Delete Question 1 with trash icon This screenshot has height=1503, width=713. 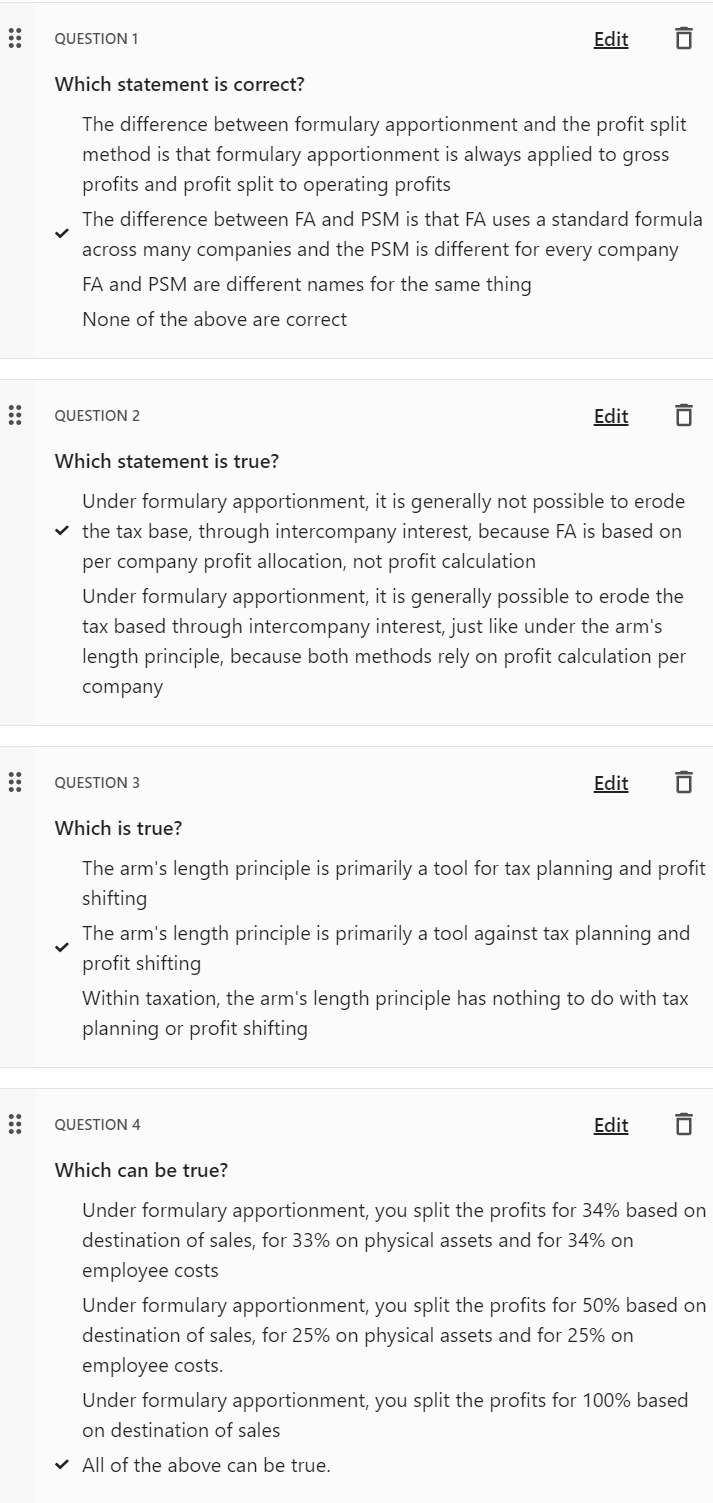(x=684, y=39)
